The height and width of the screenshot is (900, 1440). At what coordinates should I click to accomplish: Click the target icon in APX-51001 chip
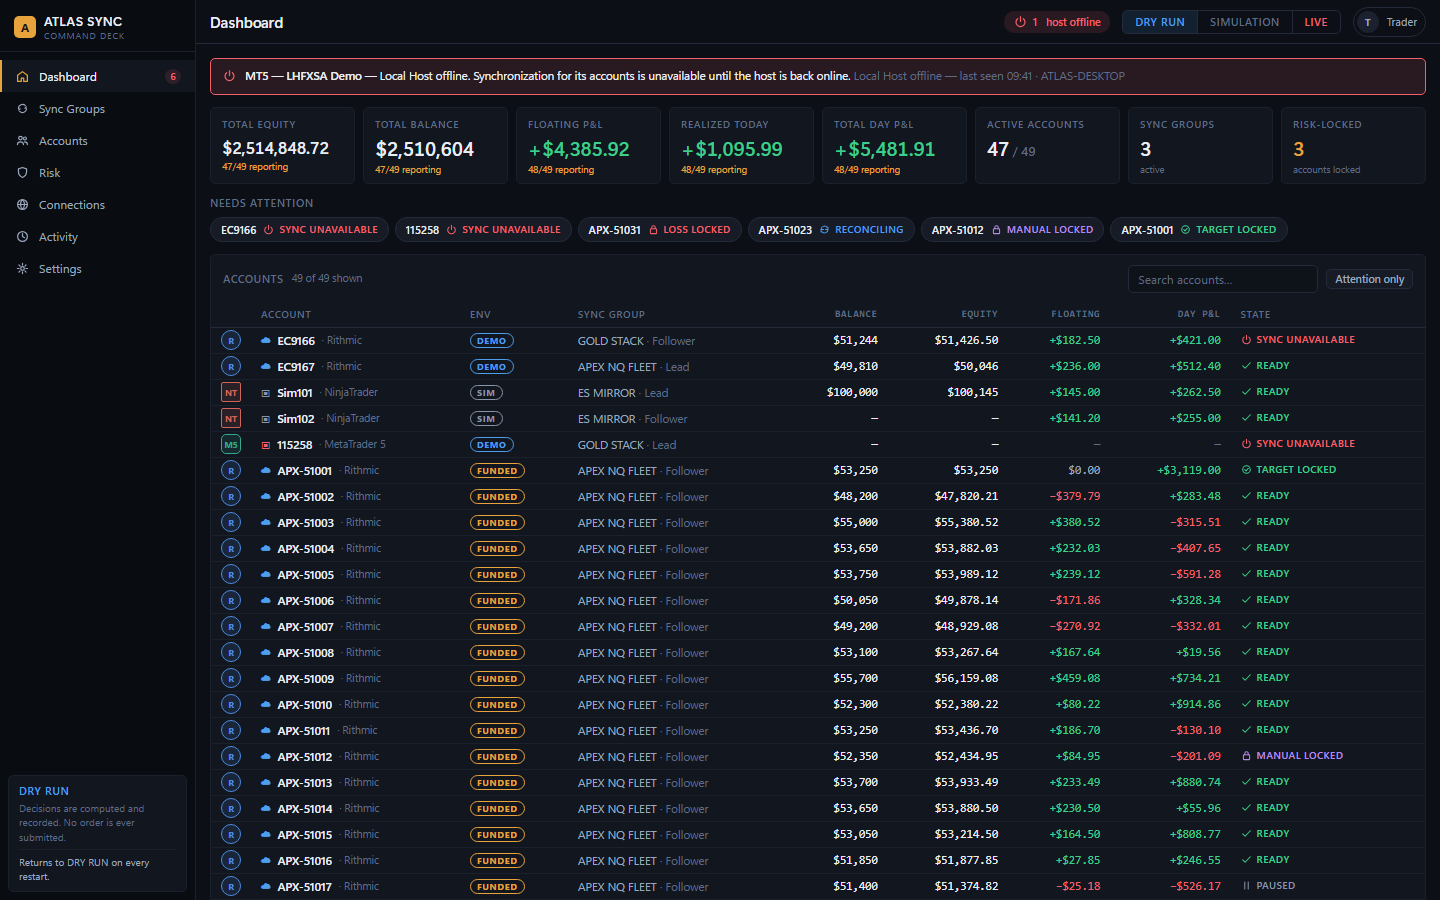click(1186, 230)
